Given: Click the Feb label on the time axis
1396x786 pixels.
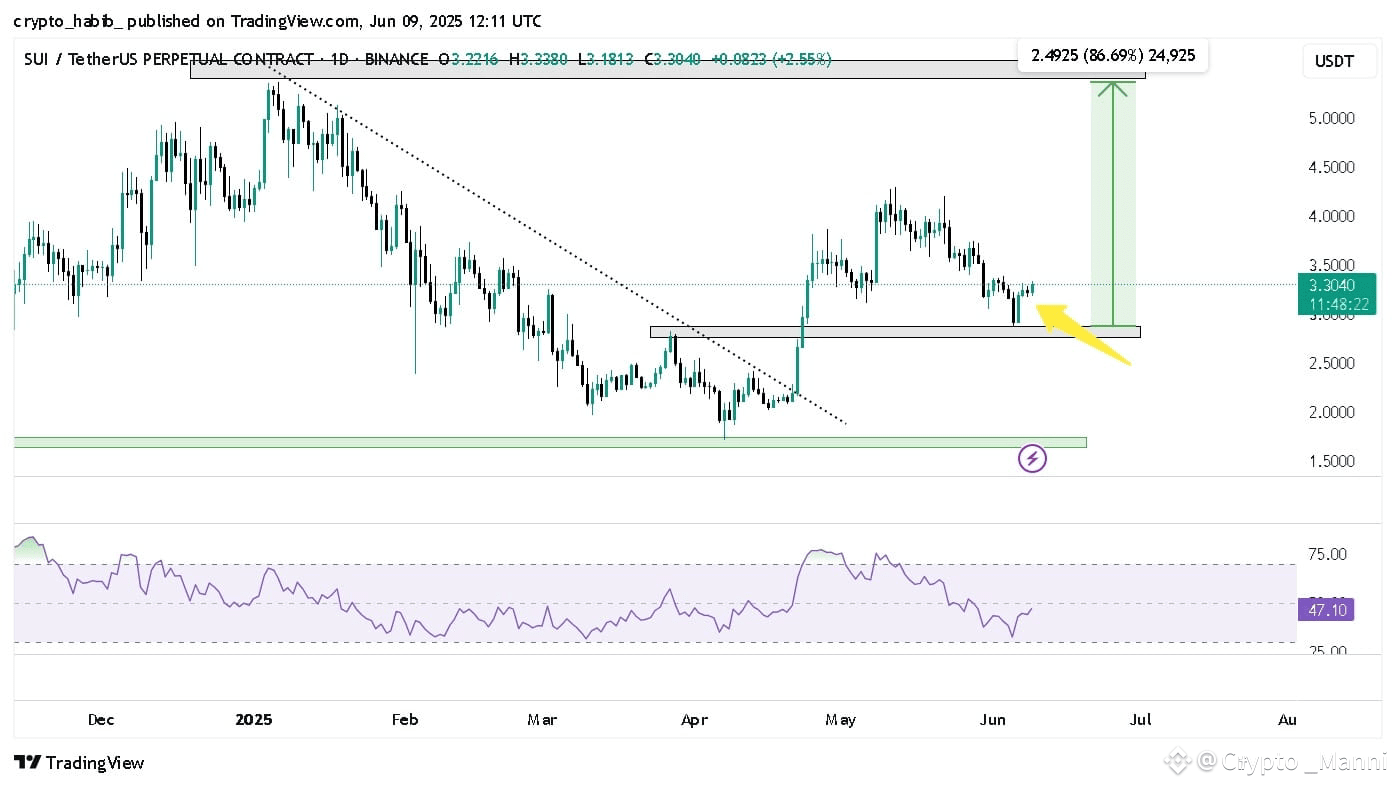Looking at the screenshot, I should (x=404, y=719).
